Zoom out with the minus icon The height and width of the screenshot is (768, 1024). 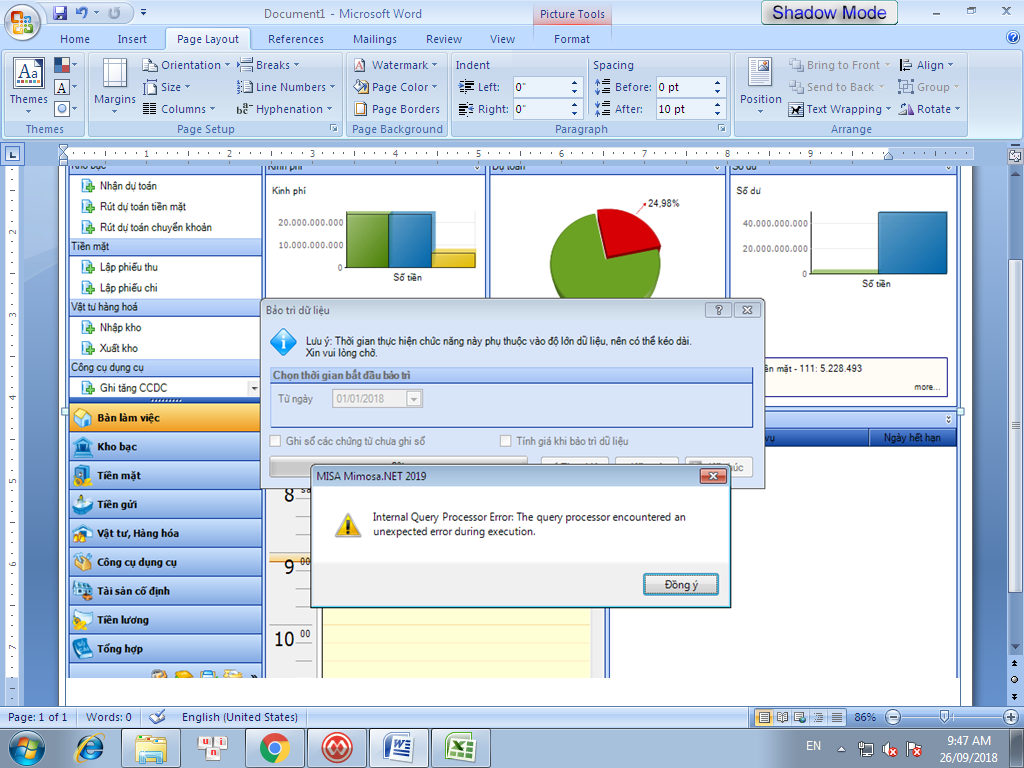pyautogui.click(x=893, y=717)
